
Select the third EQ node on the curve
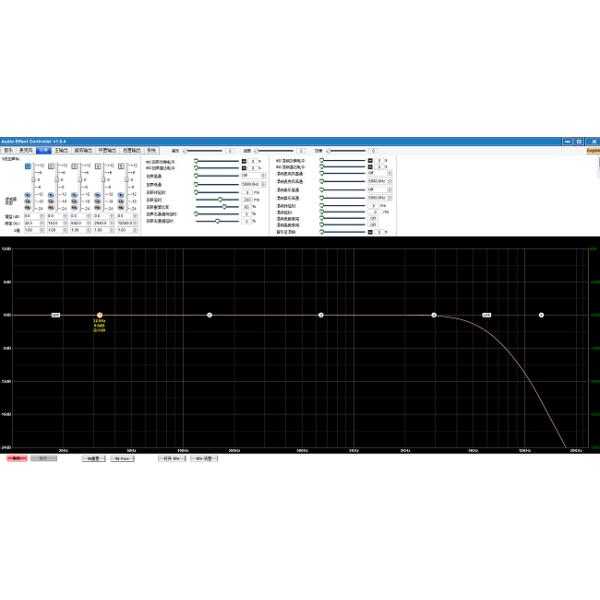point(321,315)
